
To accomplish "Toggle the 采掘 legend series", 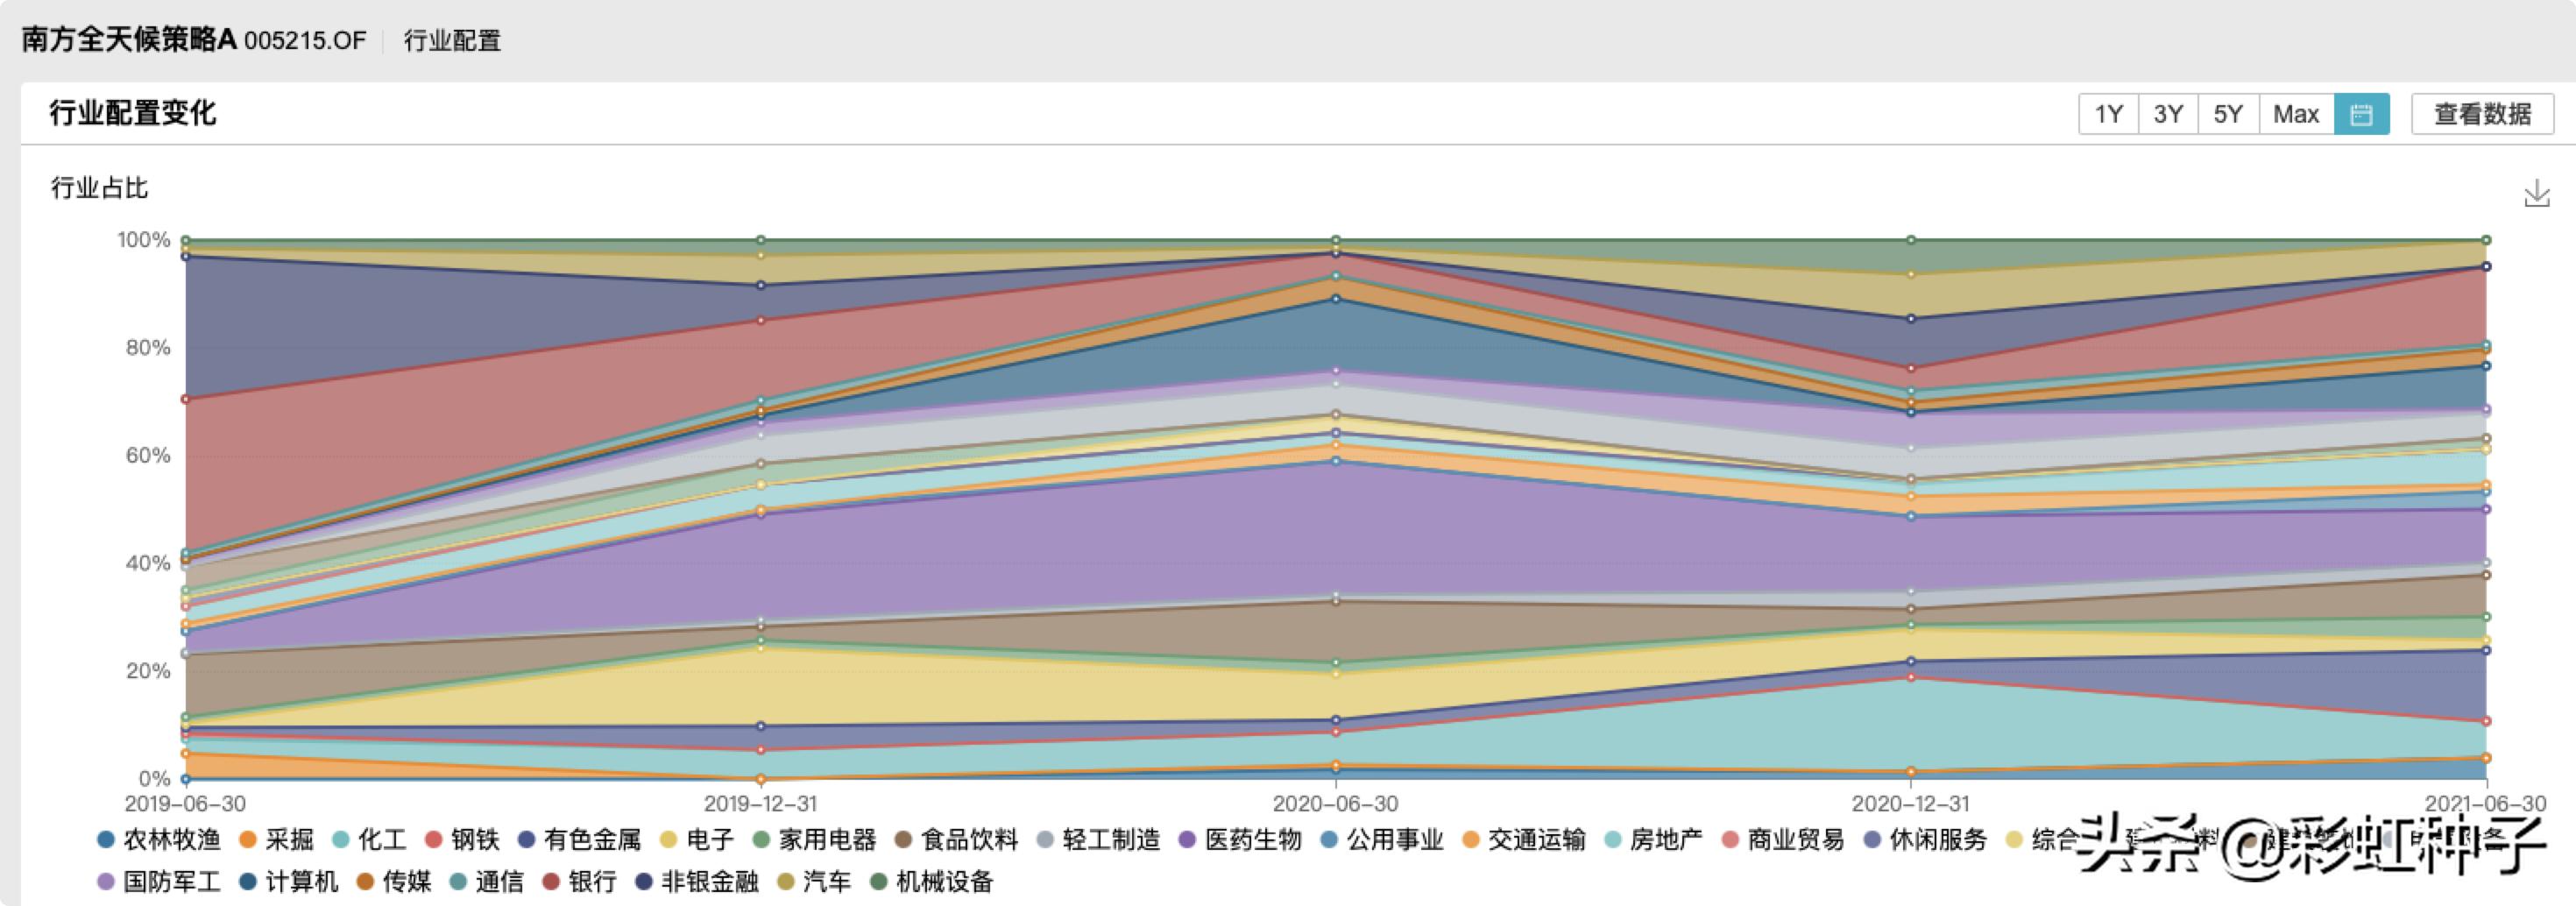I will (277, 840).
